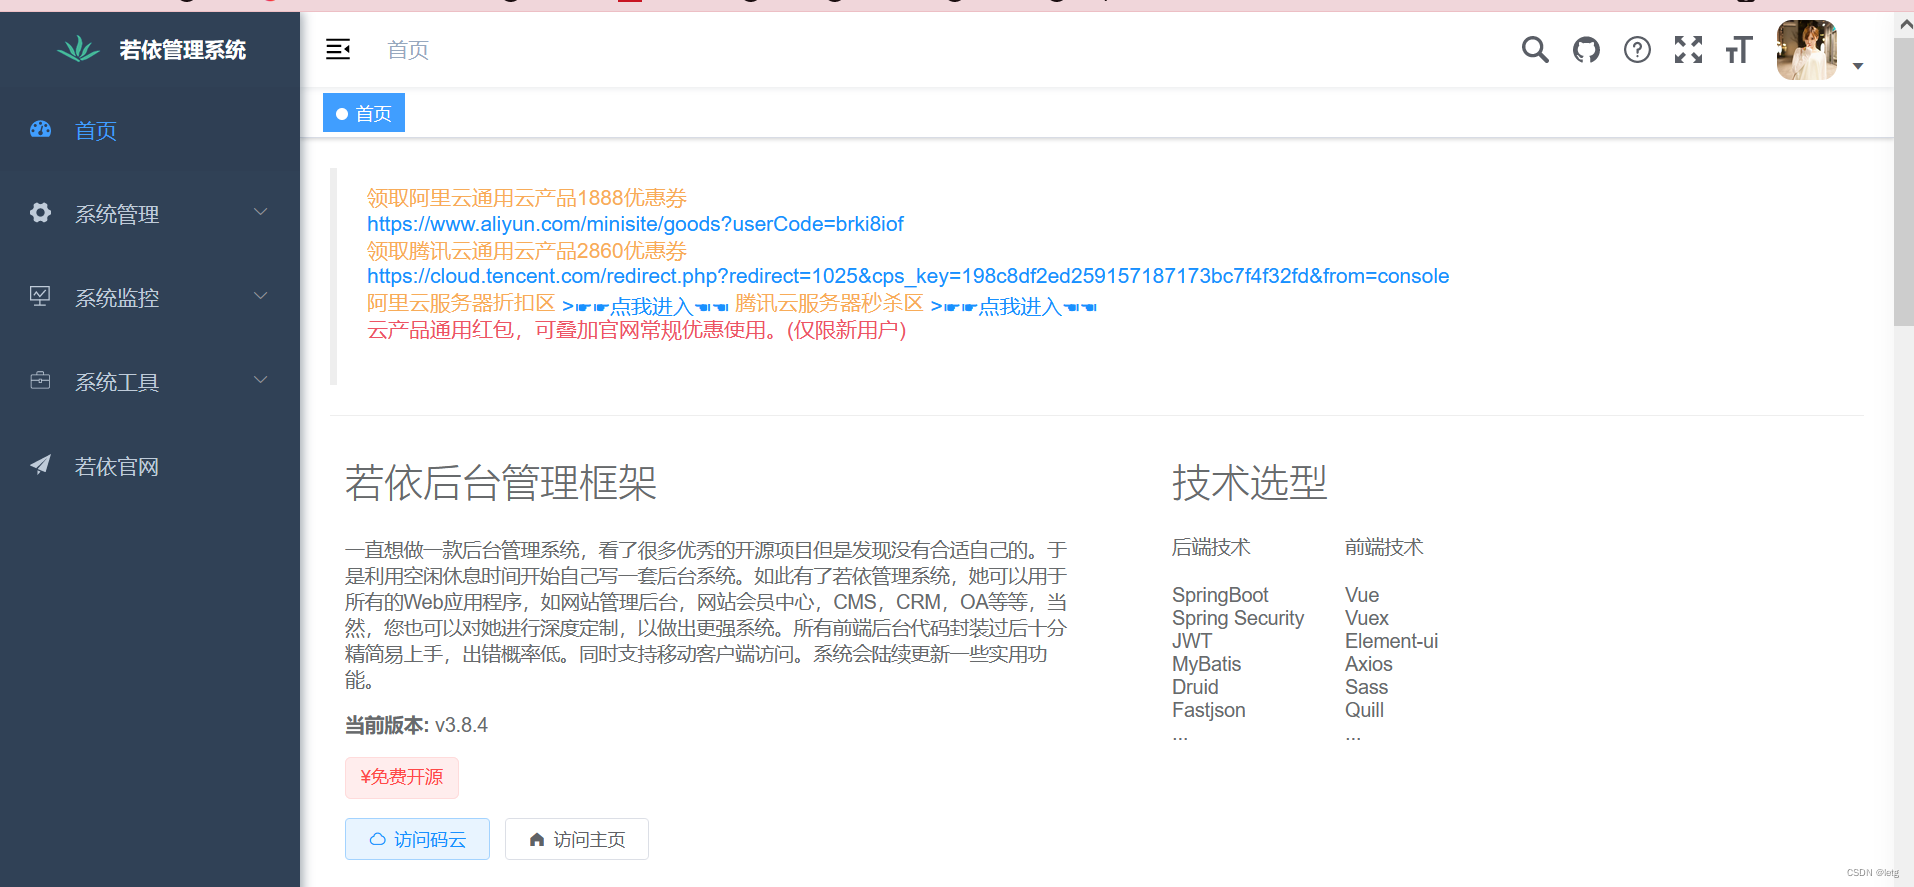1914x887 pixels.
Task: Expand the 系统工具 submenu chevron
Action: click(x=261, y=380)
